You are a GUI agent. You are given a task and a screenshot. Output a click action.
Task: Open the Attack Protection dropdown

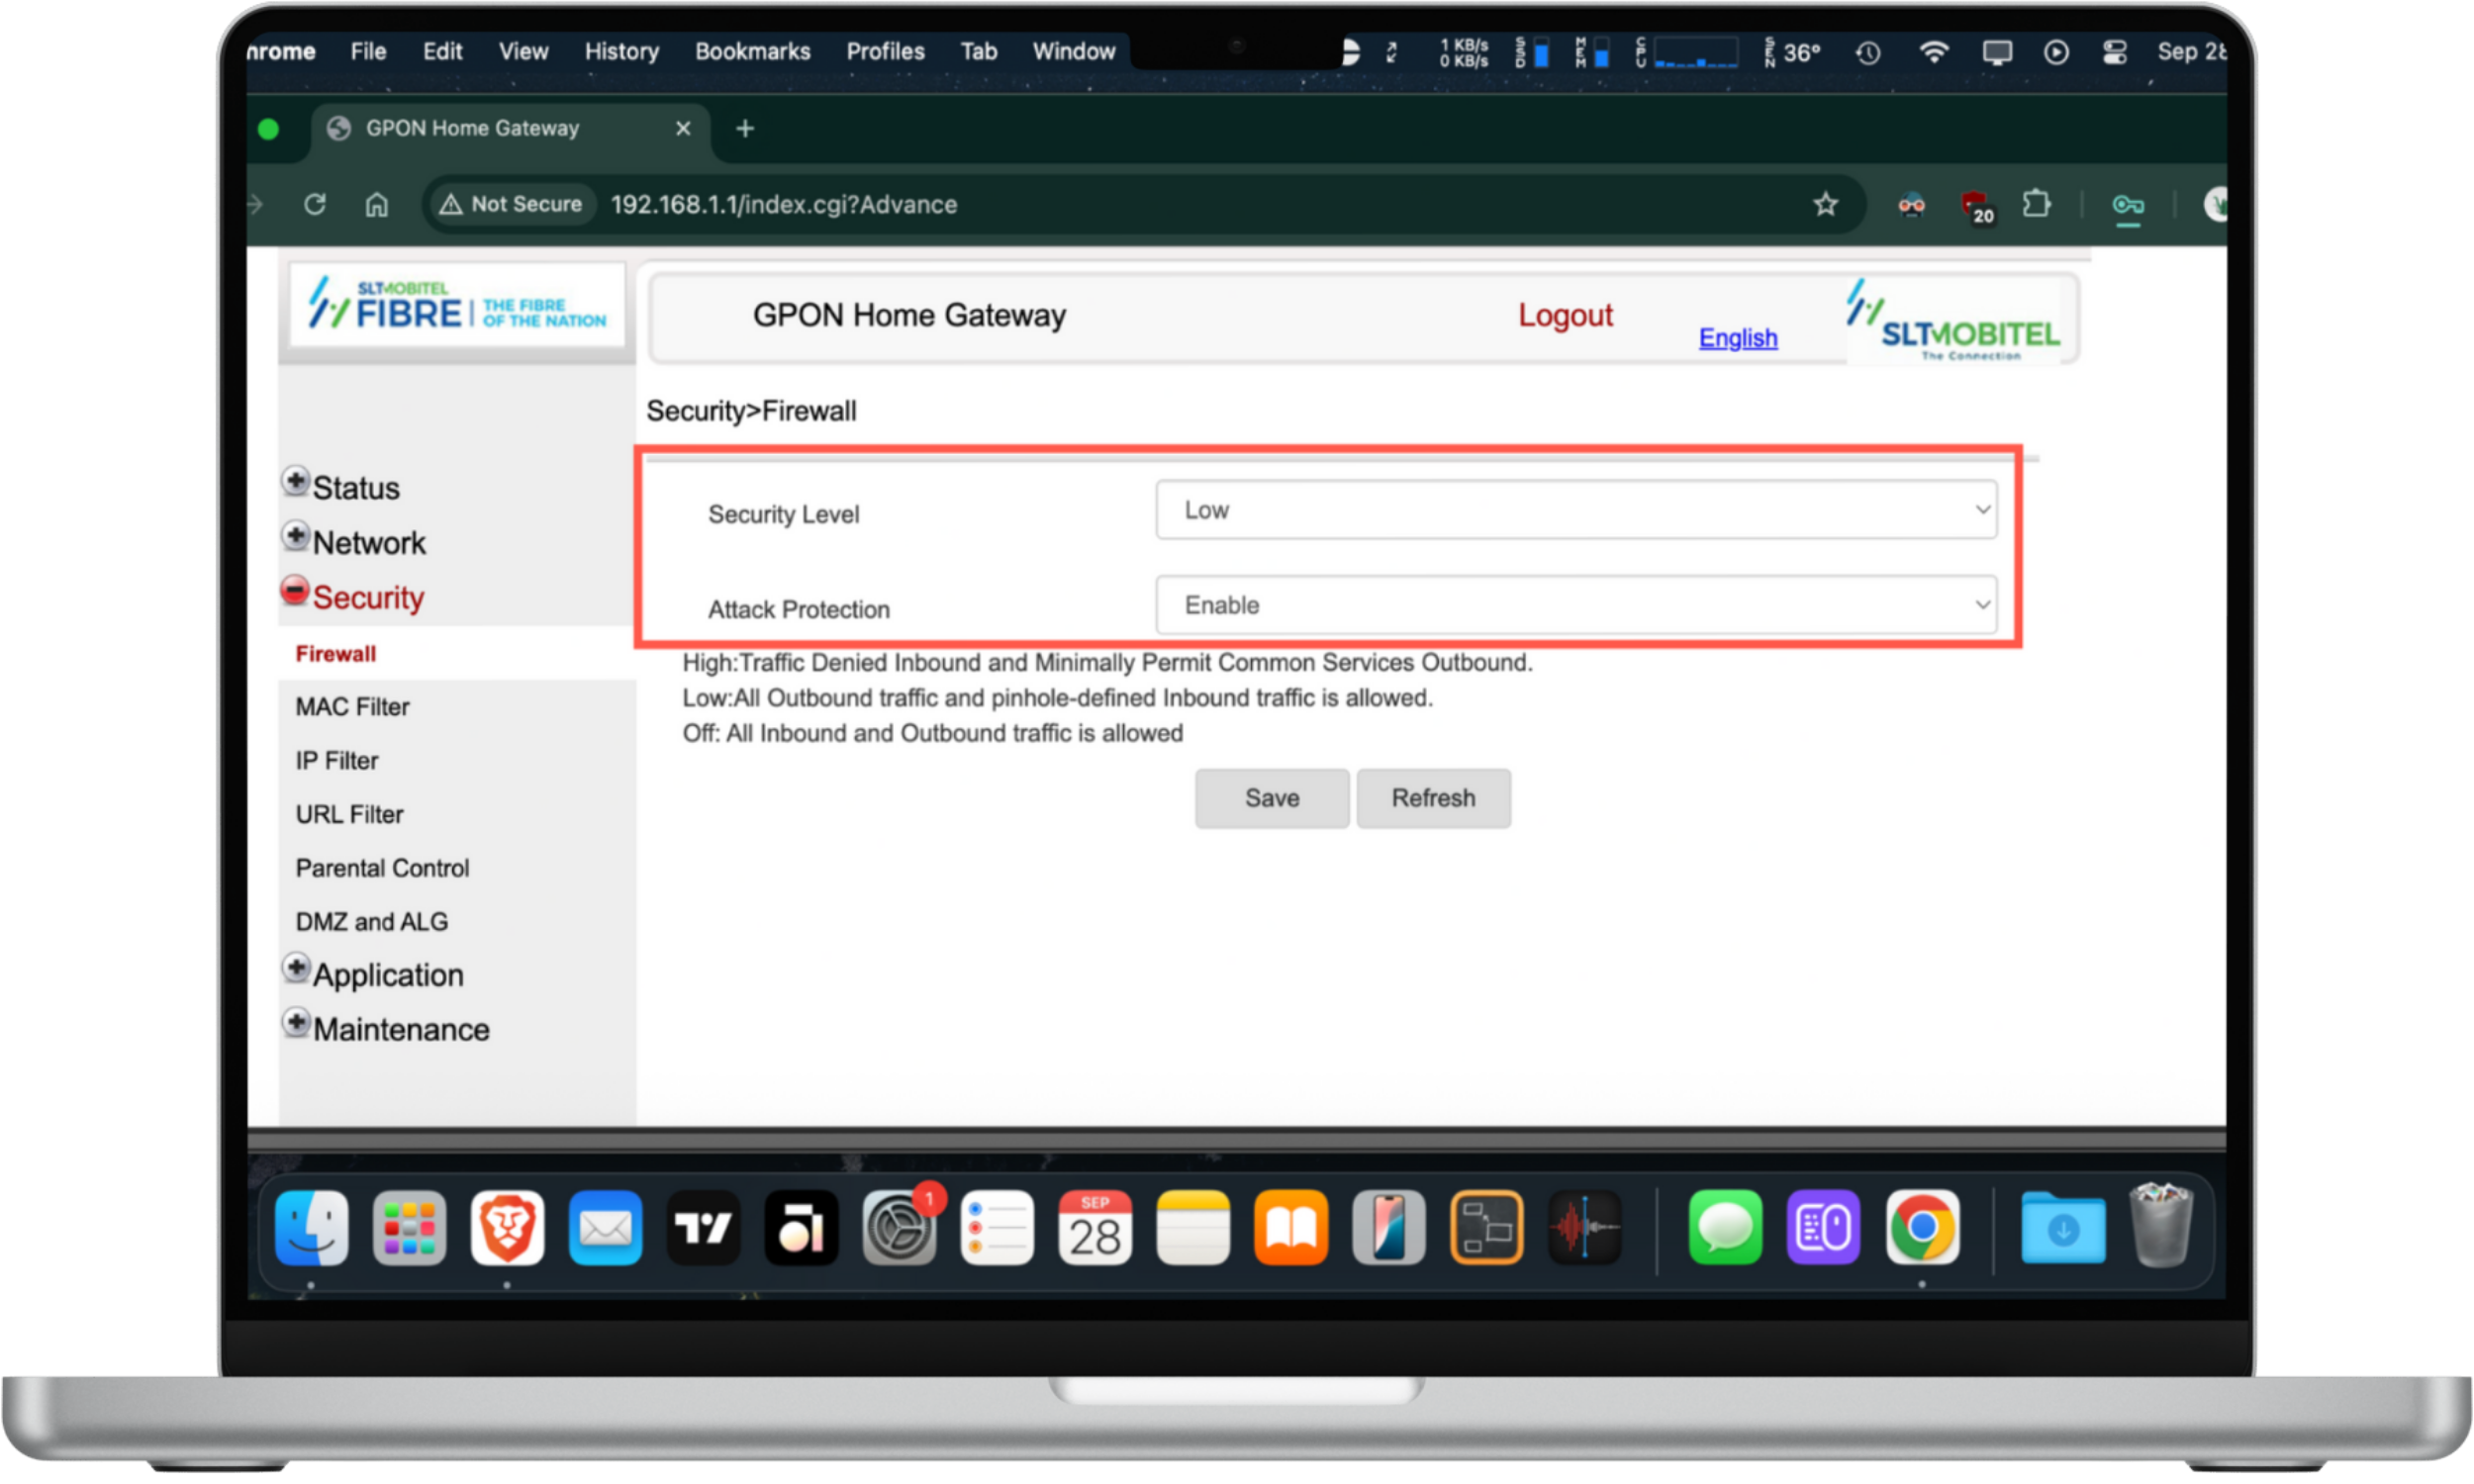(1576, 605)
